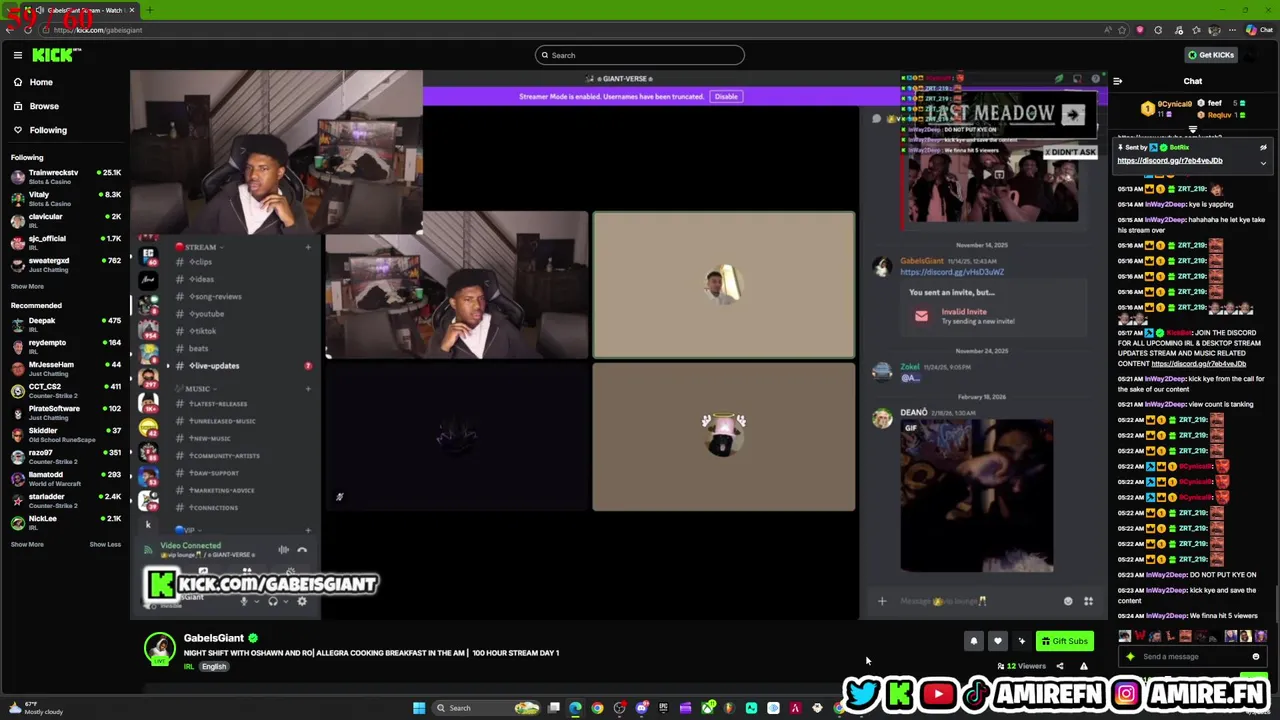Click the add attachment plus in Discord message box

(x=882, y=601)
